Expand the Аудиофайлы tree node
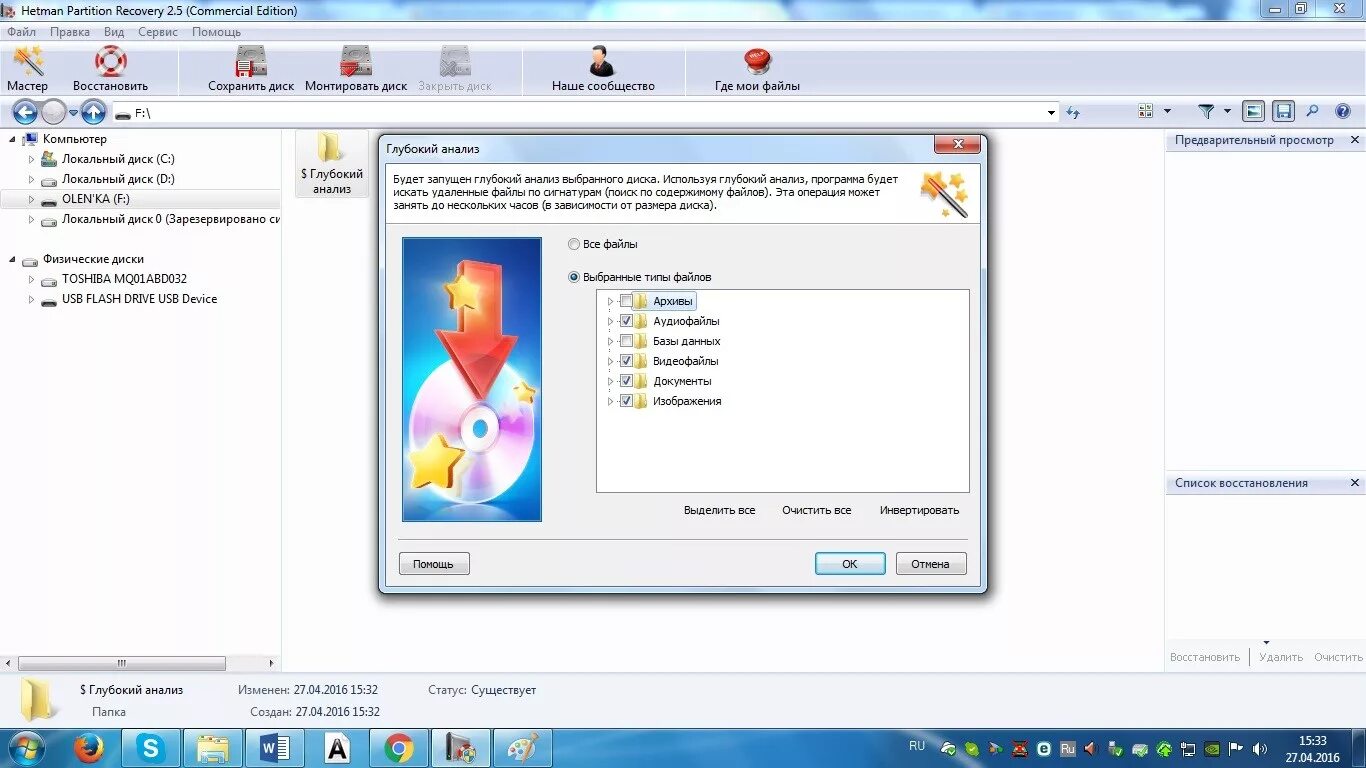The height and width of the screenshot is (768, 1366). [x=610, y=321]
